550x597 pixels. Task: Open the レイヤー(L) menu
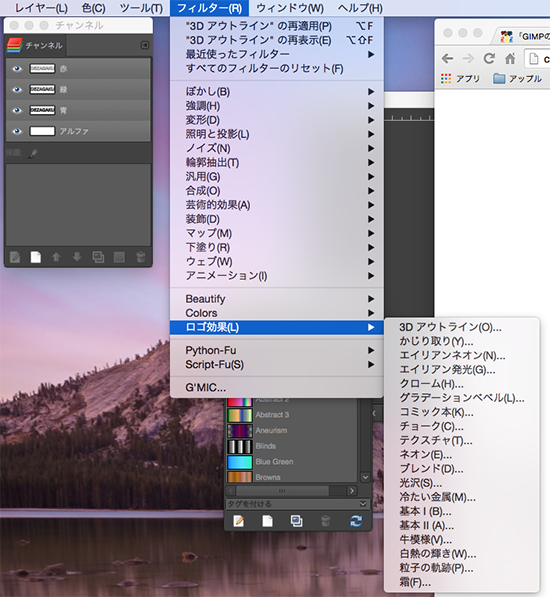point(41,8)
